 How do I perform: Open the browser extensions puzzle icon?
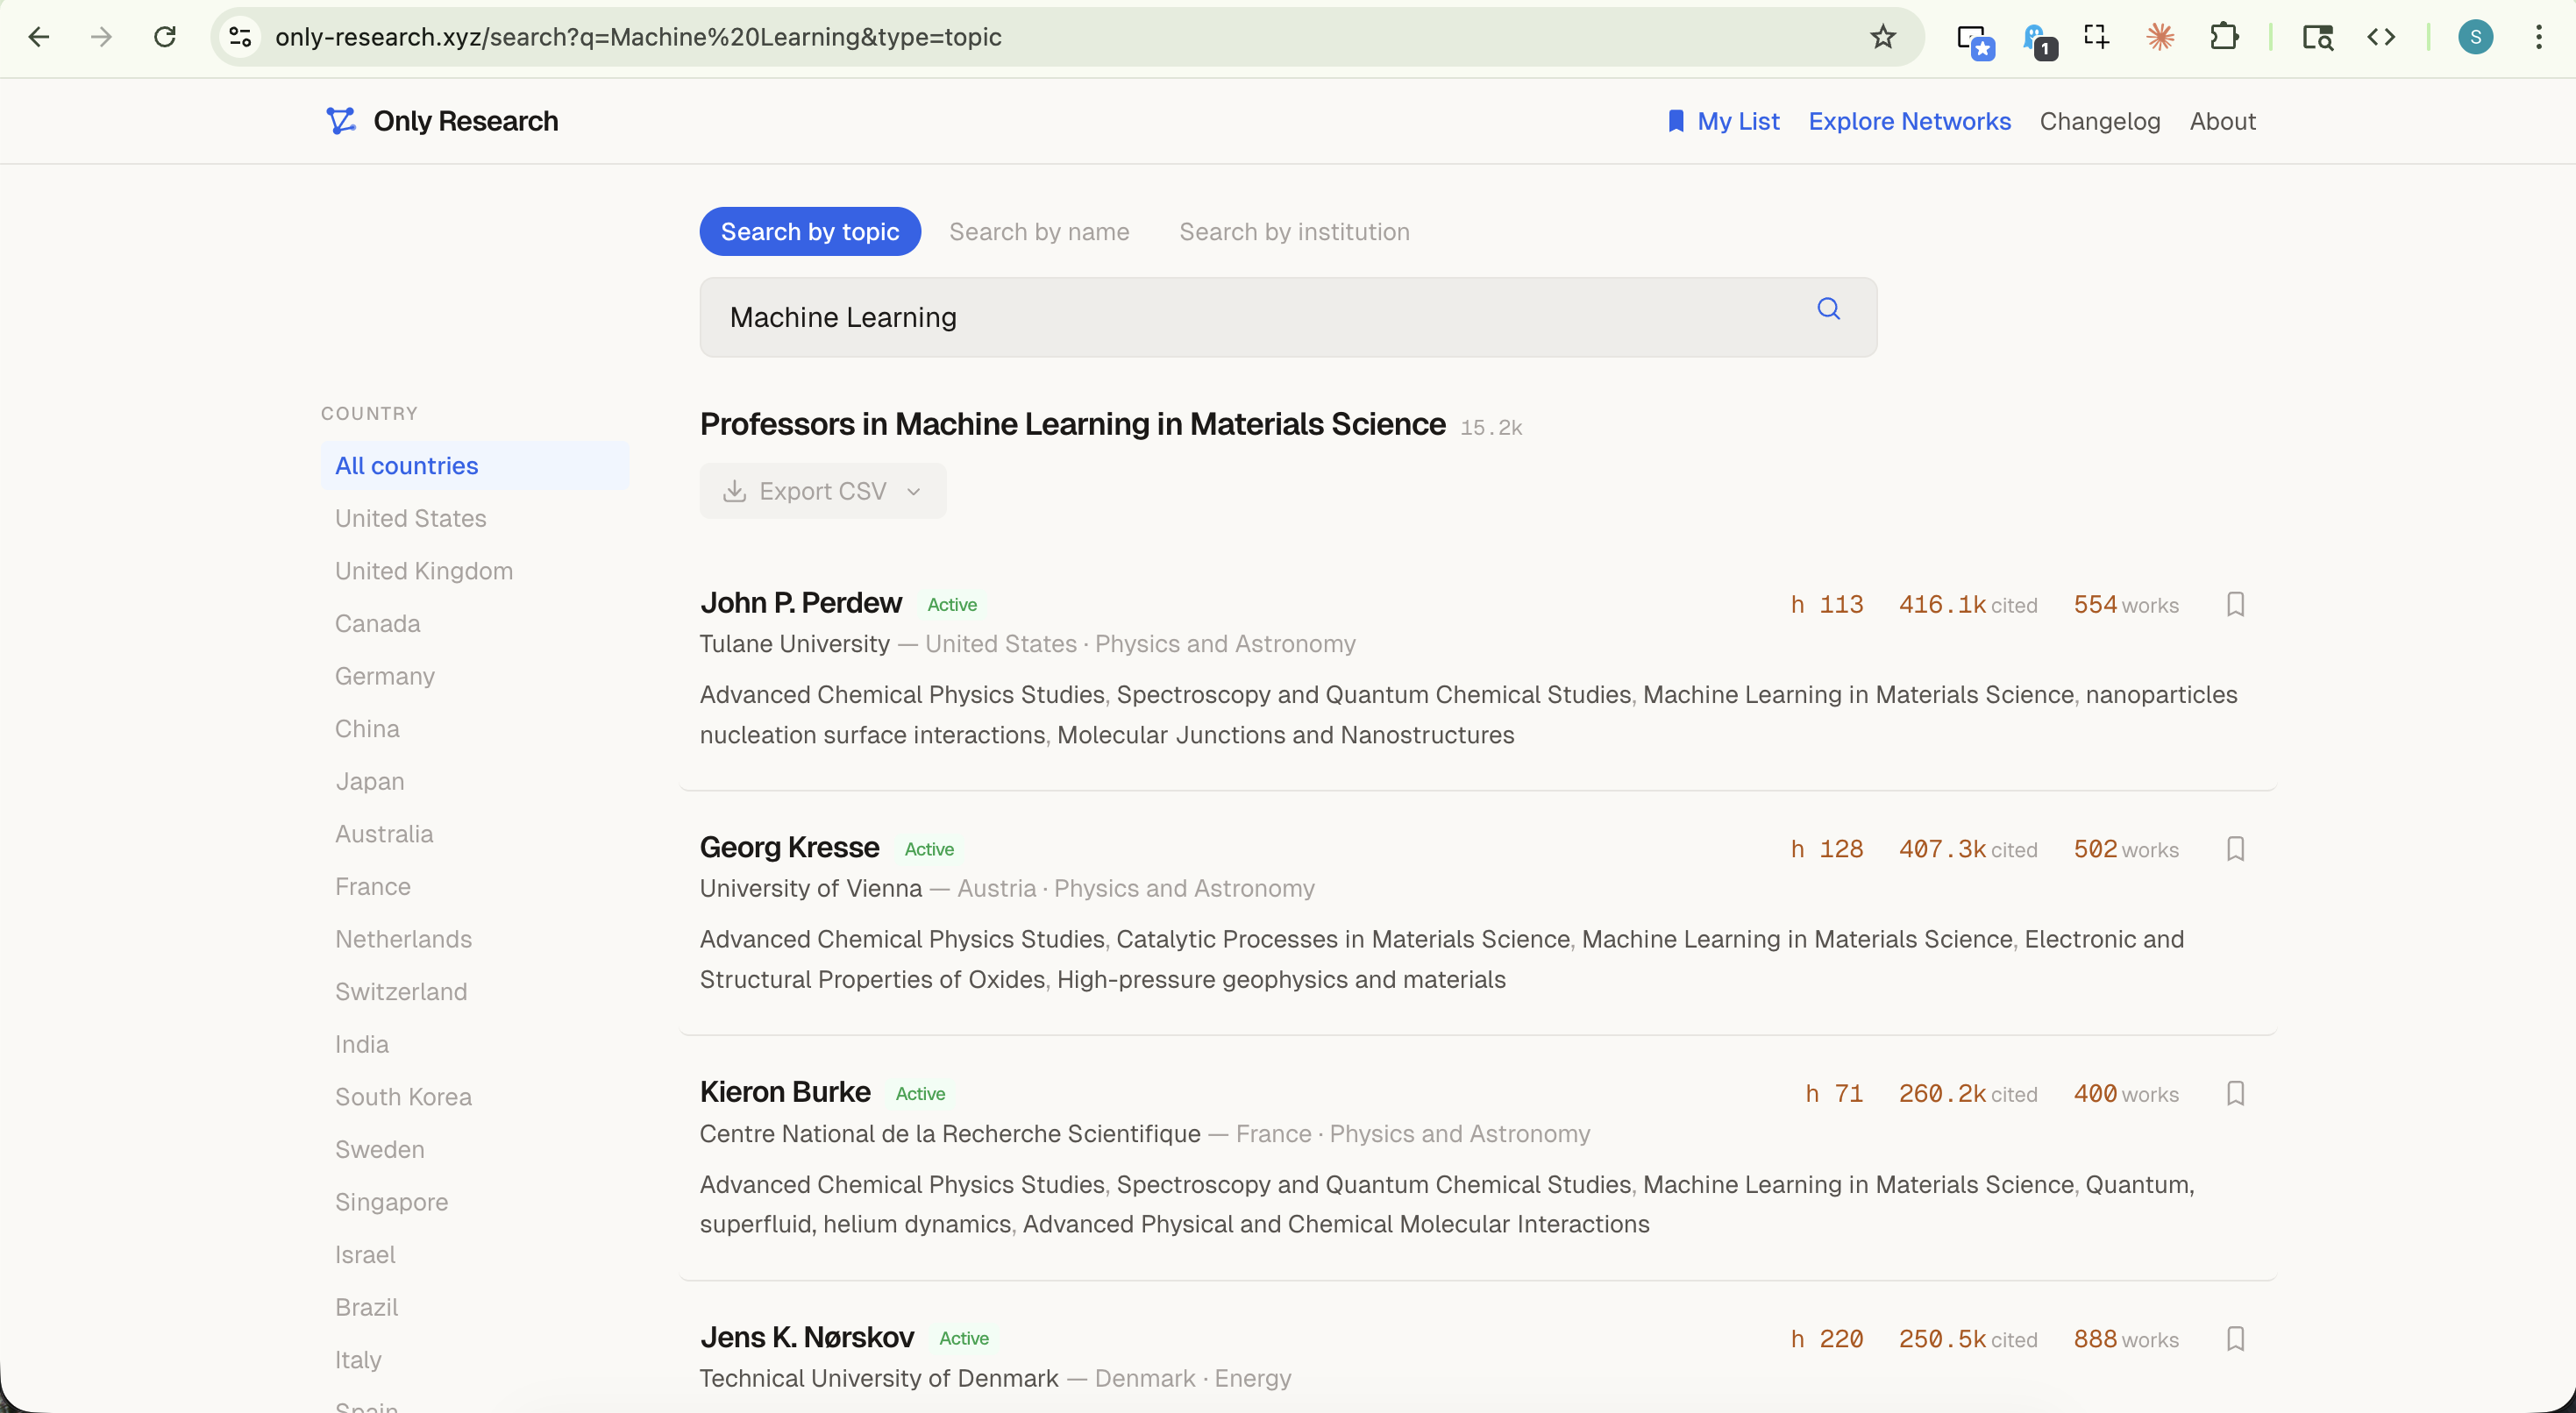2225,37
